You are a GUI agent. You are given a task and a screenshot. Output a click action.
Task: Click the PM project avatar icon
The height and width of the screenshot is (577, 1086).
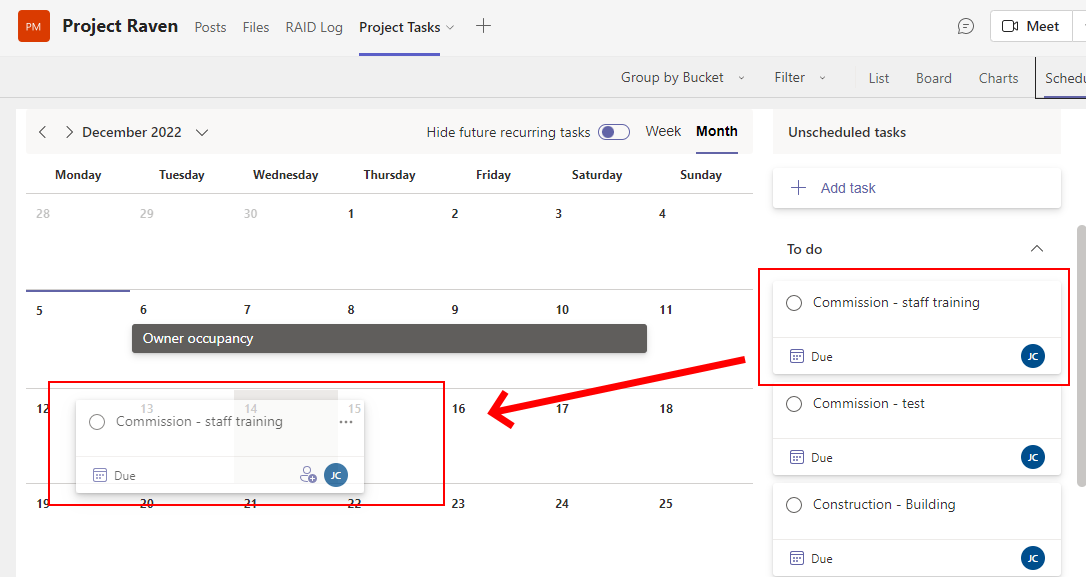tap(33, 26)
